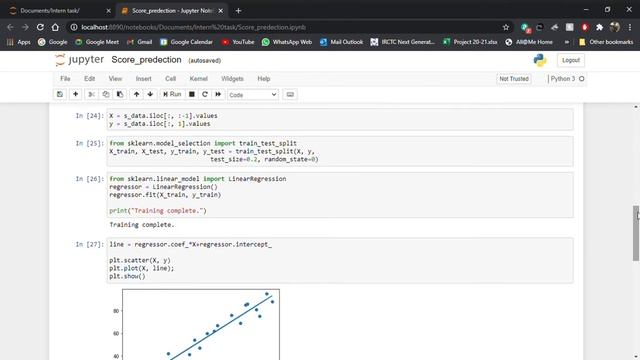Open the WhatsApp Web bookmark
640x360 pixels.
(x=287, y=42)
